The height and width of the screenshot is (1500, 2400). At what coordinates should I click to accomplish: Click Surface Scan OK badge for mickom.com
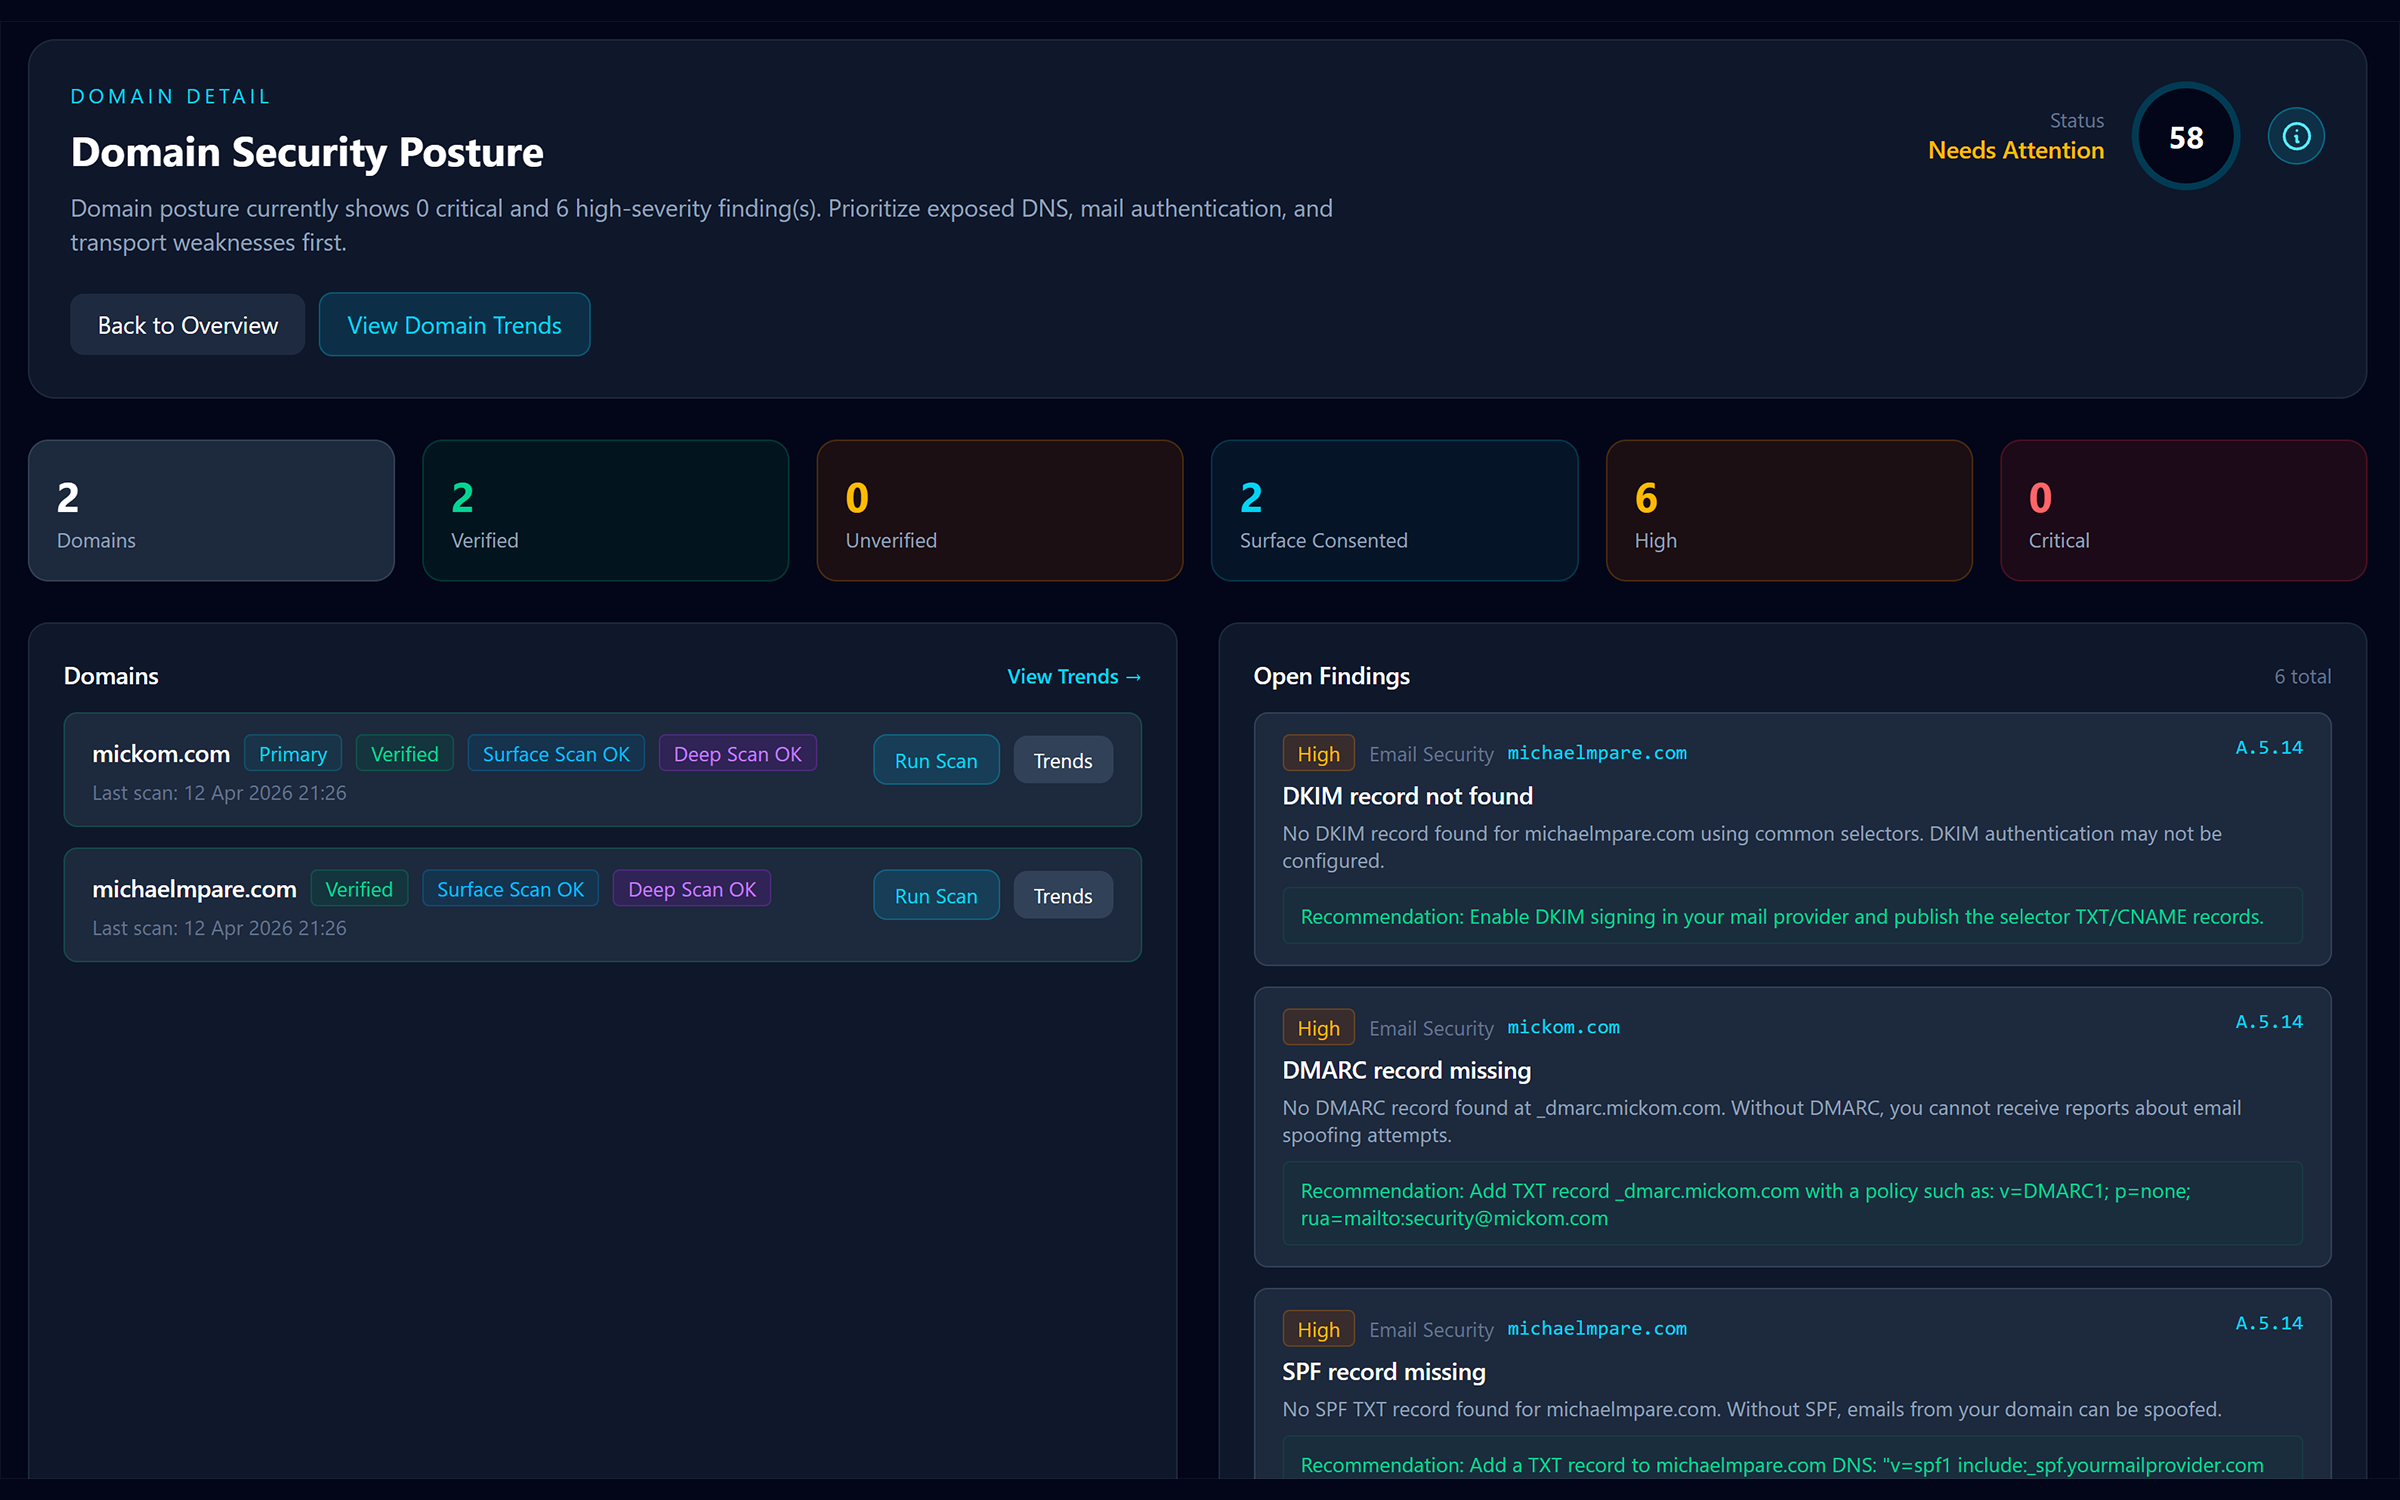[556, 754]
